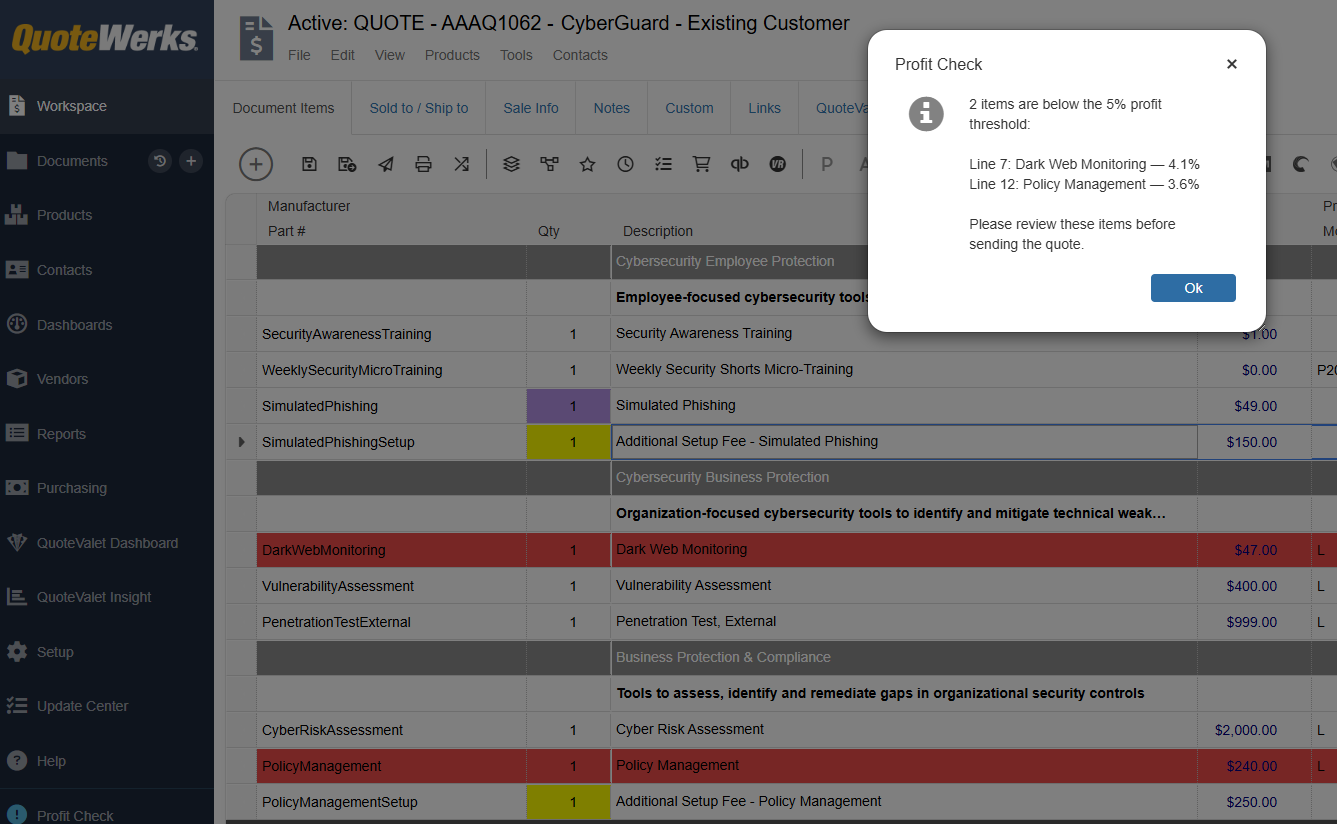The height and width of the screenshot is (824, 1337).
Task: Click the Print icon in toolbar
Action: (x=423, y=164)
